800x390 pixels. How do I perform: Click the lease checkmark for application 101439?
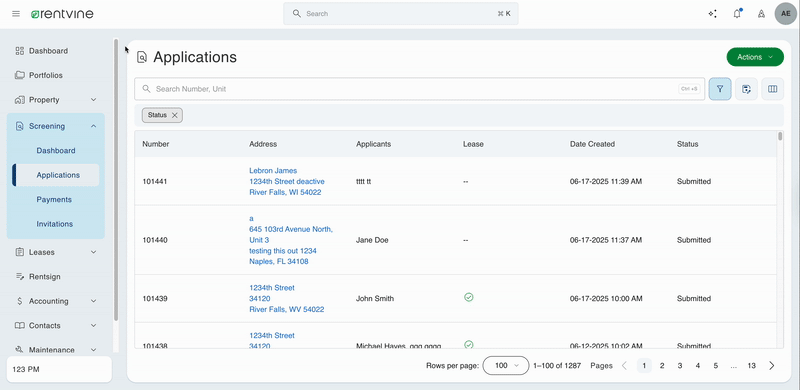coord(468,297)
